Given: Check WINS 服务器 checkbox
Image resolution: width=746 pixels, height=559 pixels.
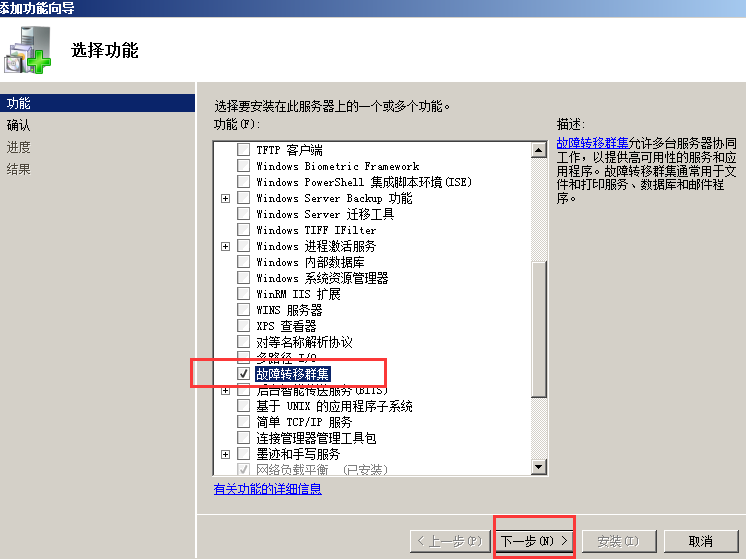Looking at the screenshot, I should pos(244,310).
